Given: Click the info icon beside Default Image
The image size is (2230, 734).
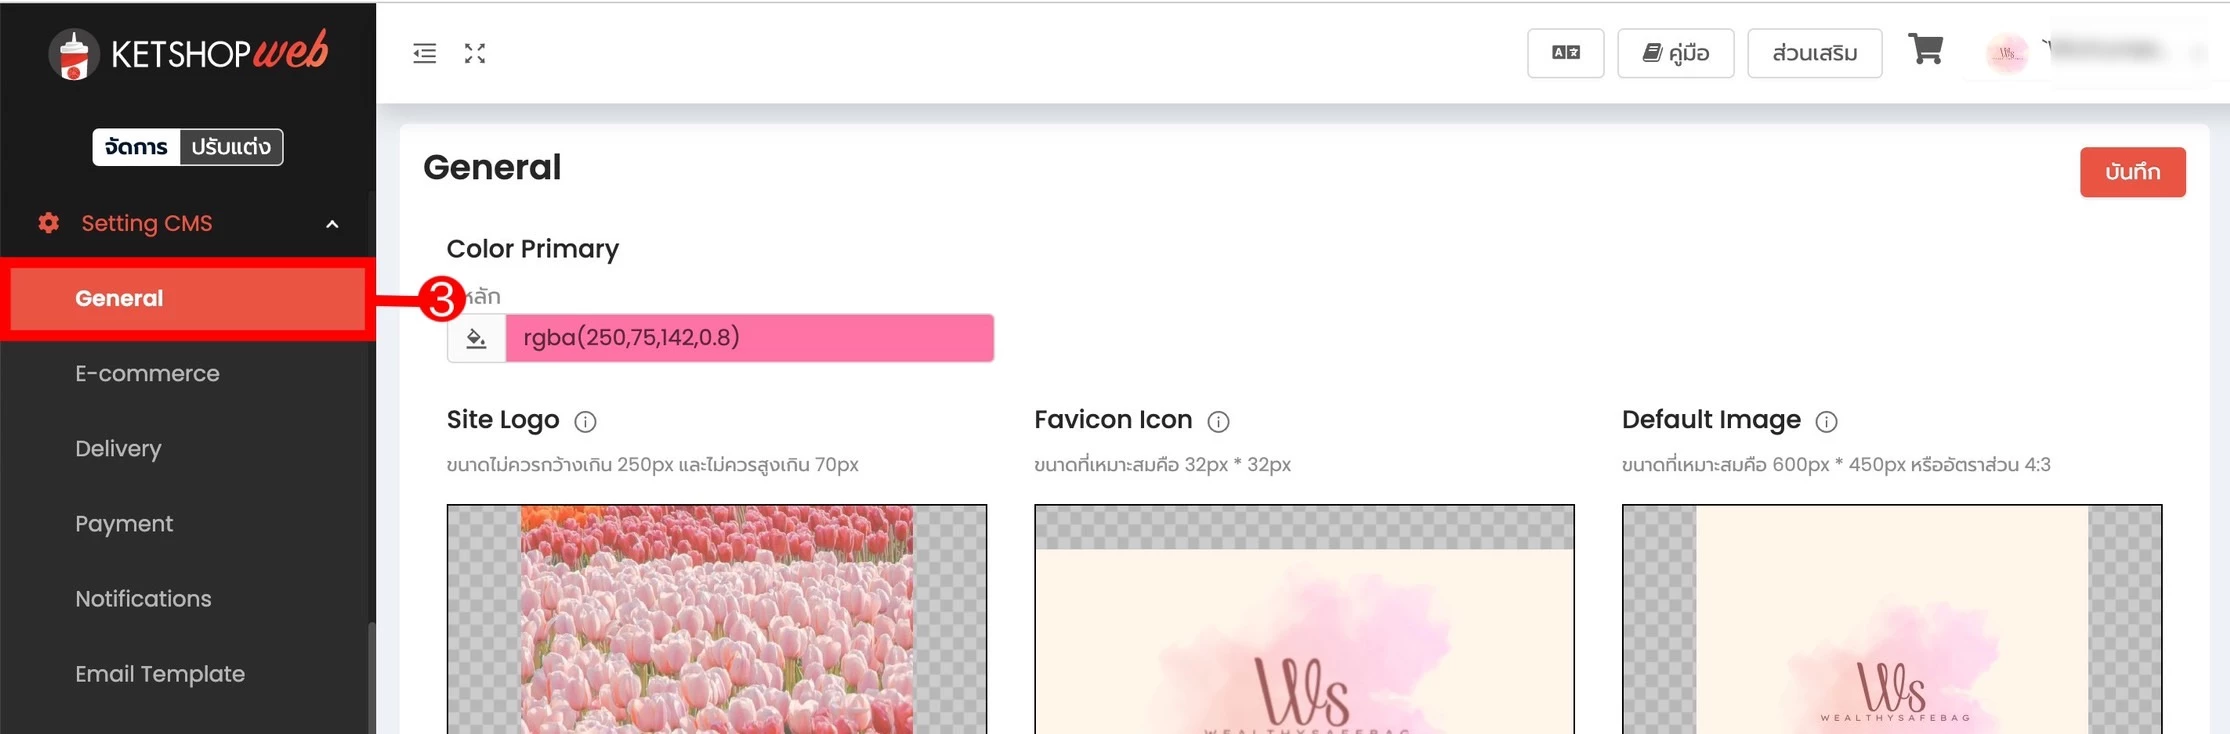Looking at the screenshot, I should (1826, 422).
